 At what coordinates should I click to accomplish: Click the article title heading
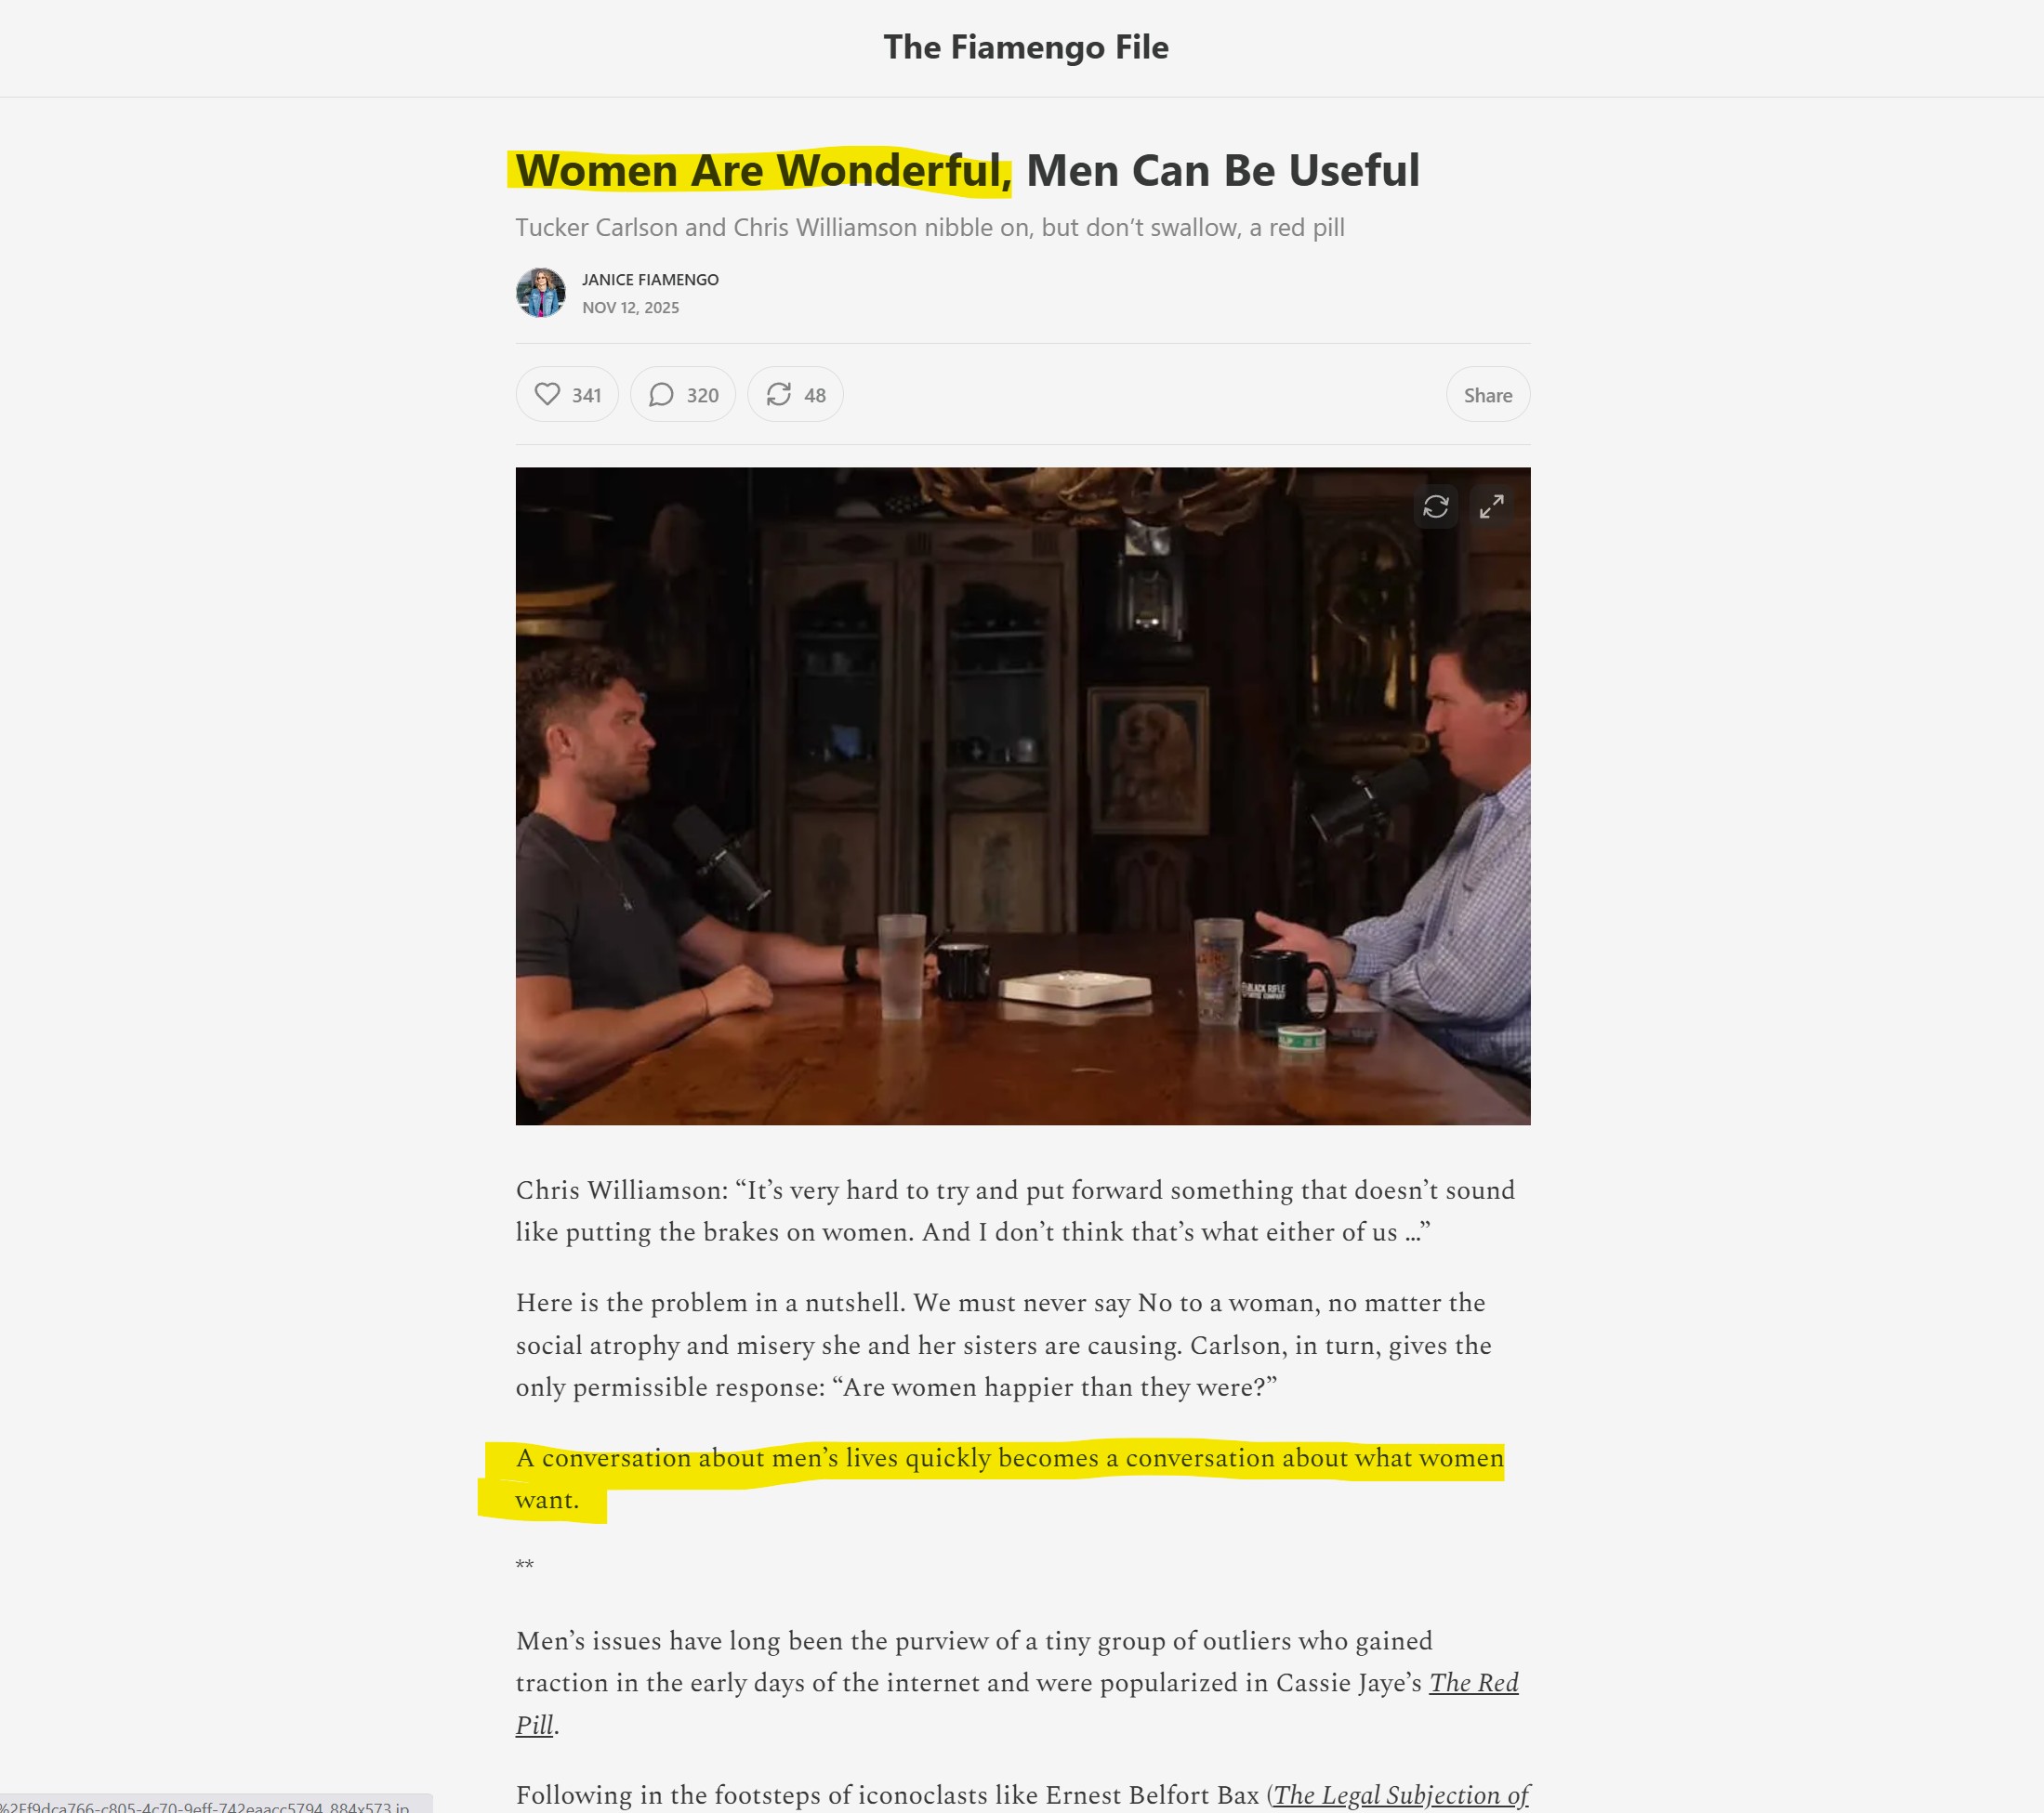(x=967, y=170)
